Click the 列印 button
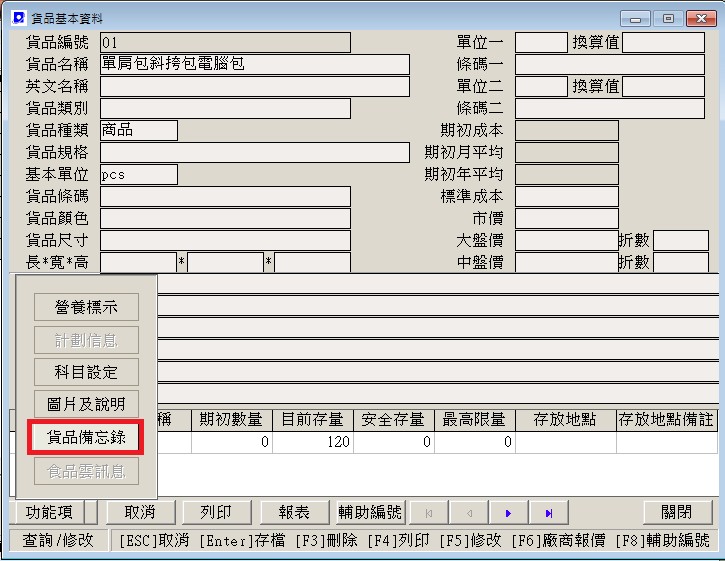725x561 pixels. pos(217,512)
